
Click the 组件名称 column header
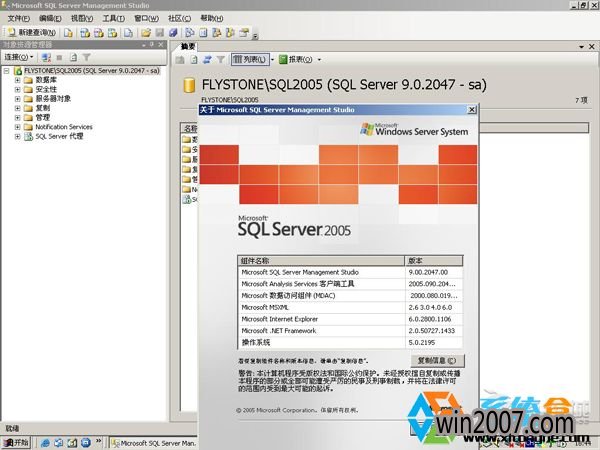[321, 261]
